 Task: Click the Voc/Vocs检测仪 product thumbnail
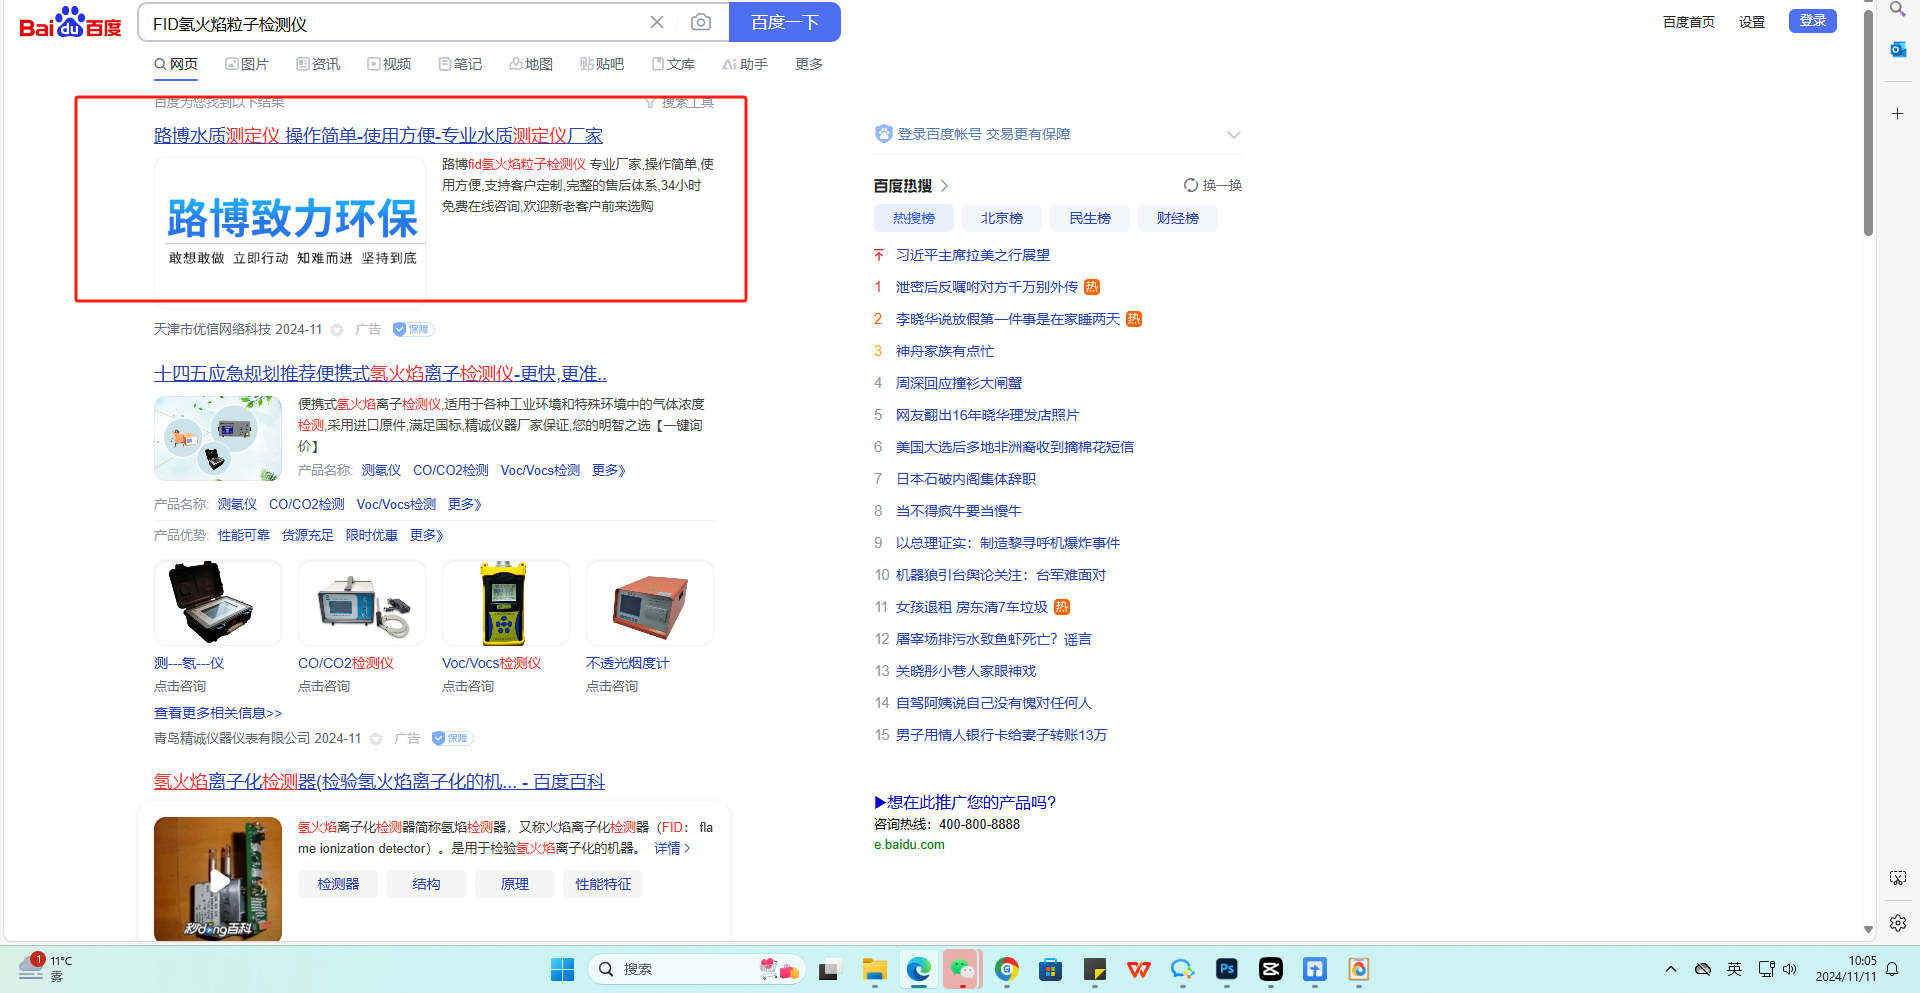click(505, 603)
